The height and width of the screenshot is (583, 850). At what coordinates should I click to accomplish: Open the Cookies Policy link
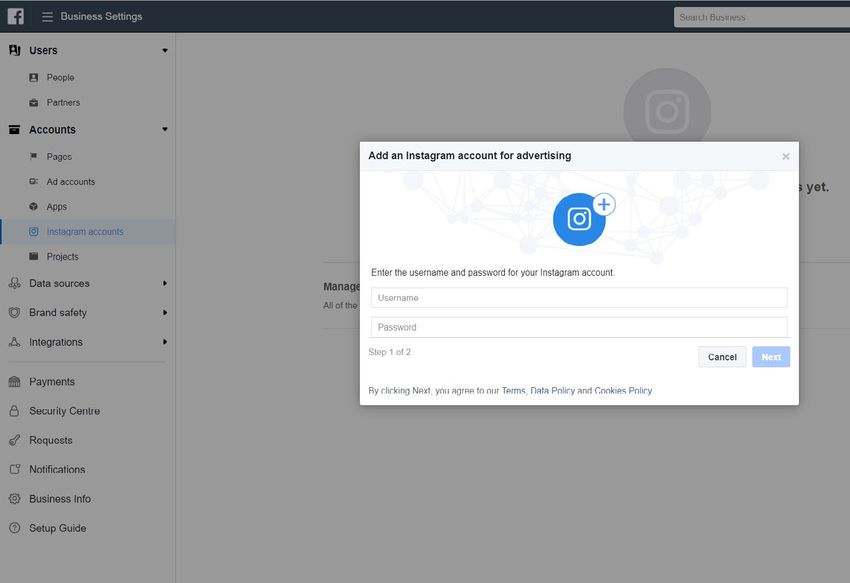point(623,390)
